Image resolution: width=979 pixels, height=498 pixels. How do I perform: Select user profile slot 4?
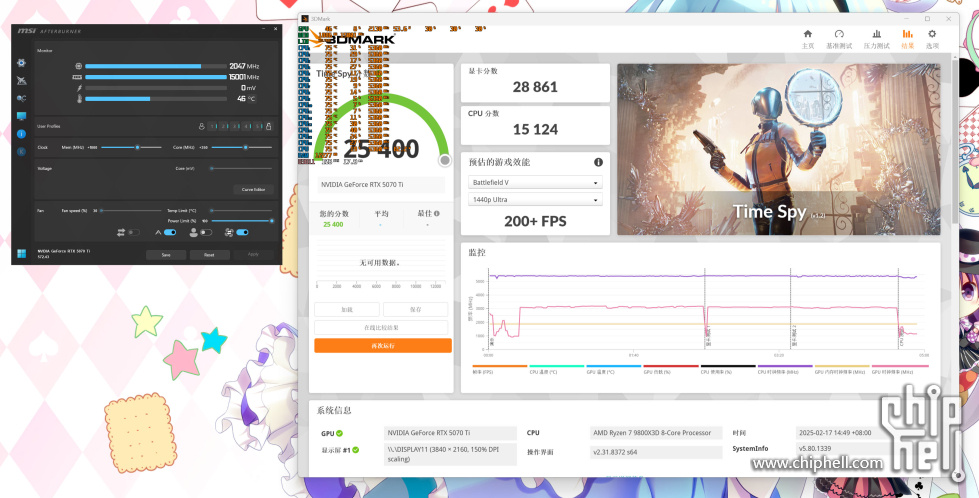coord(247,126)
